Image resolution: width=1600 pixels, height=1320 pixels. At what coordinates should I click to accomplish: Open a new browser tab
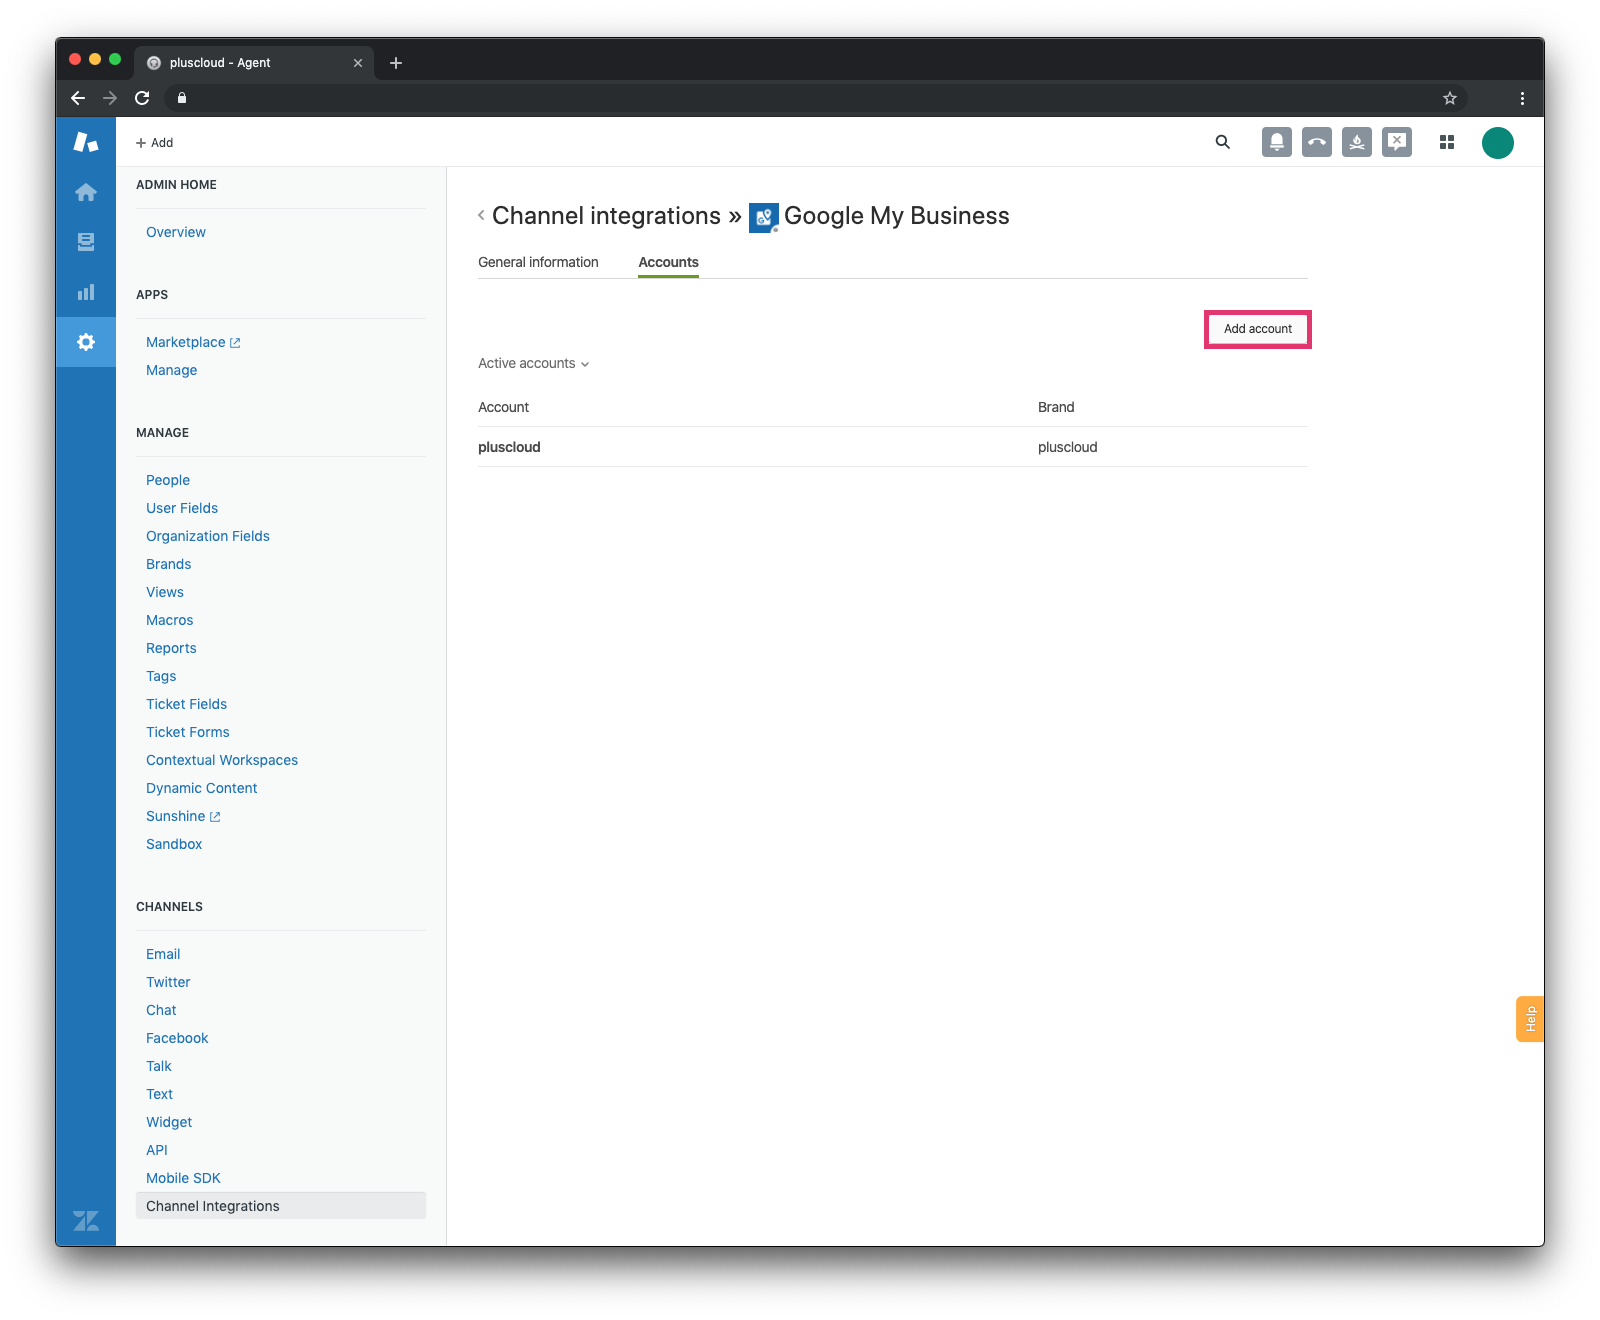(396, 63)
